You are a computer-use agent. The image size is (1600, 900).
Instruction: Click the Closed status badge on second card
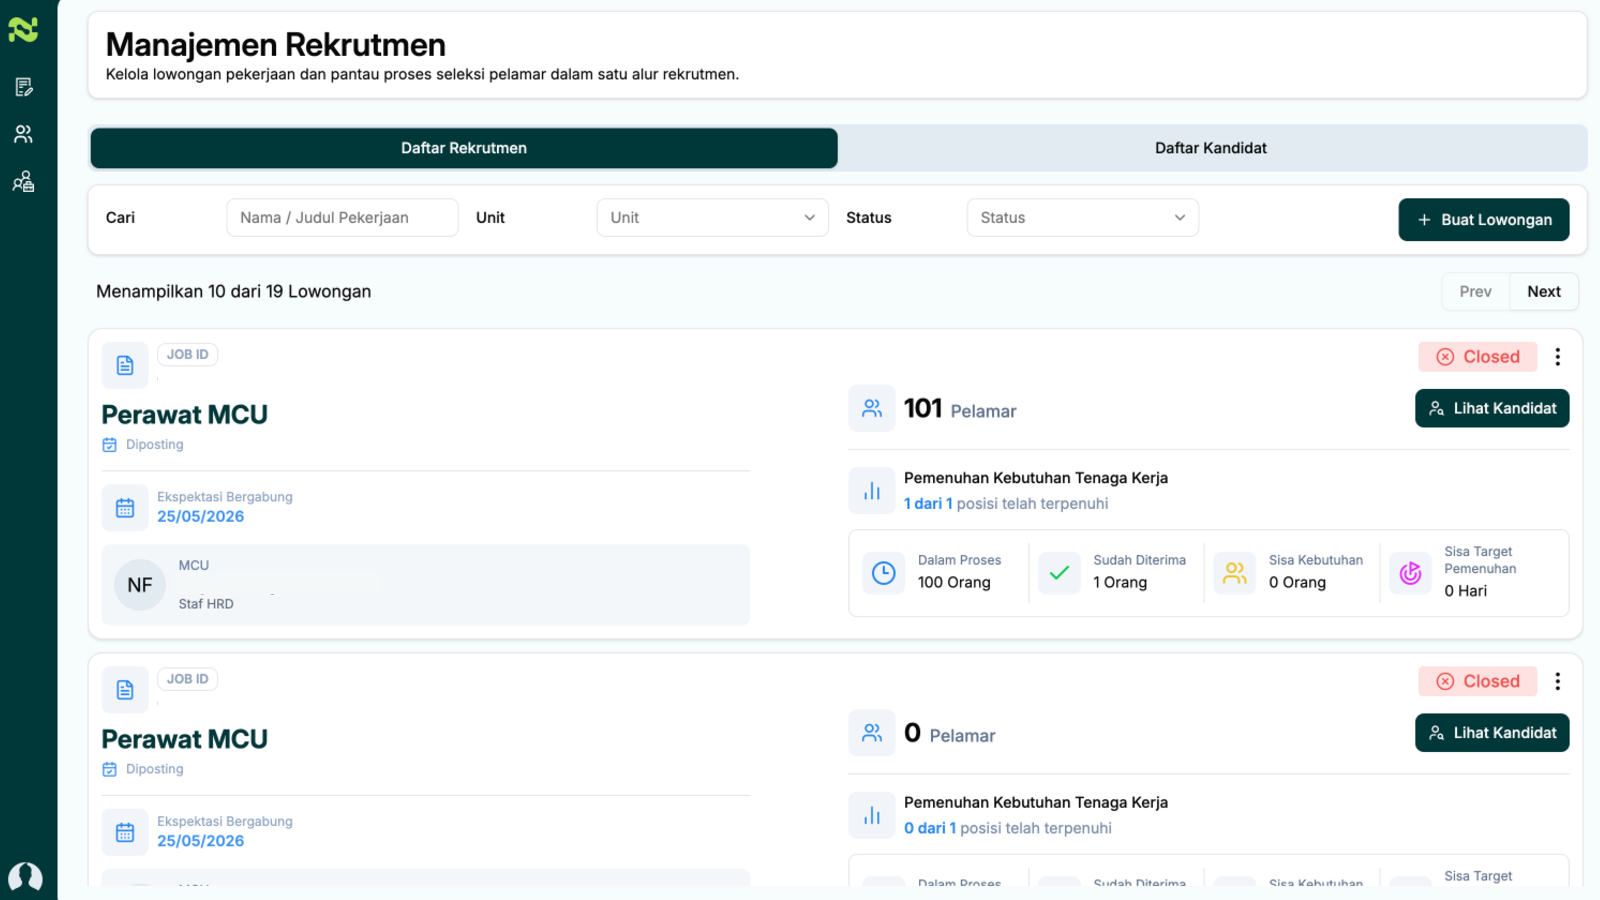coord(1477,681)
